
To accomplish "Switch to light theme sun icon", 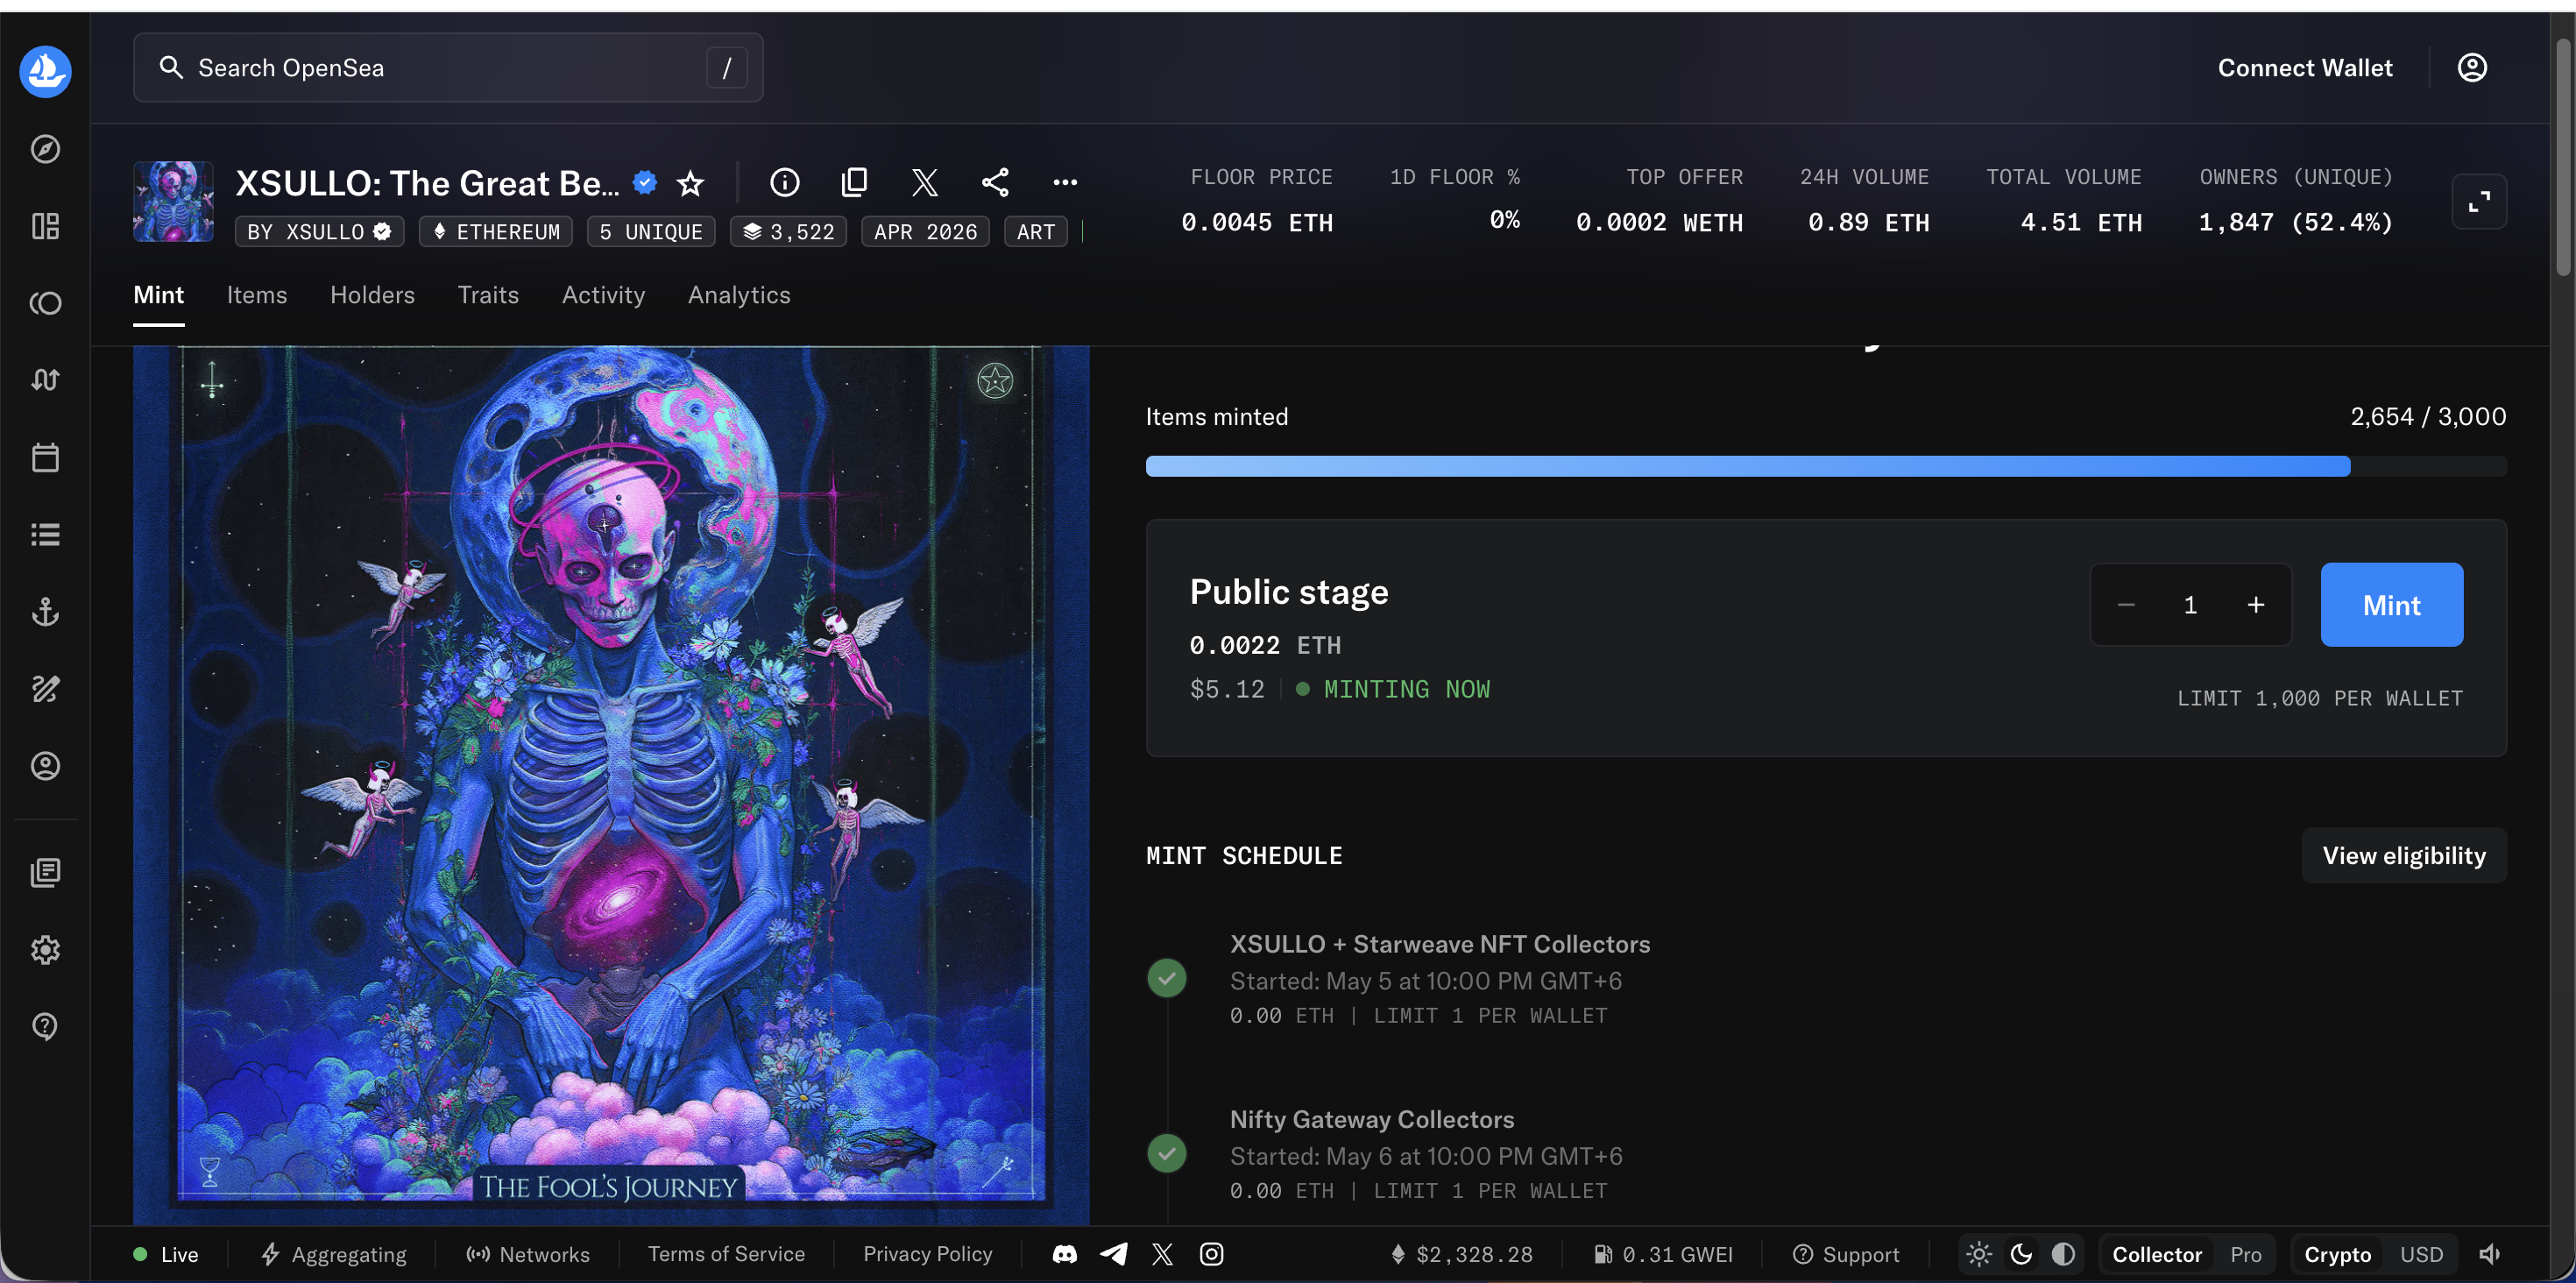I will pos(1979,1254).
